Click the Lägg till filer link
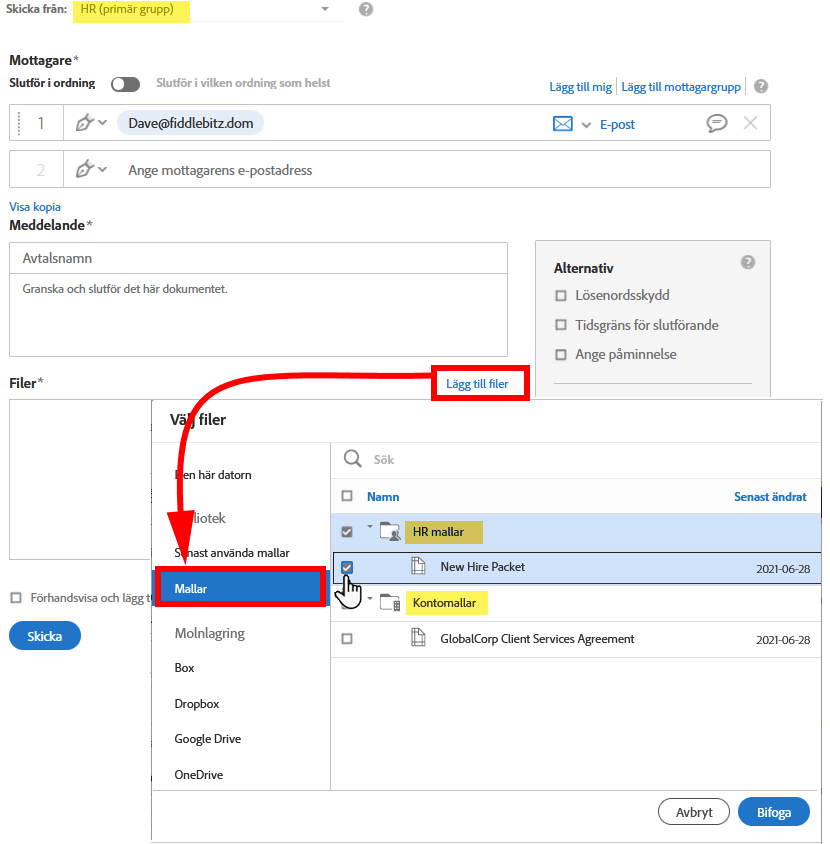Image resolution: width=830 pixels, height=844 pixels. click(x=479, y=384)
